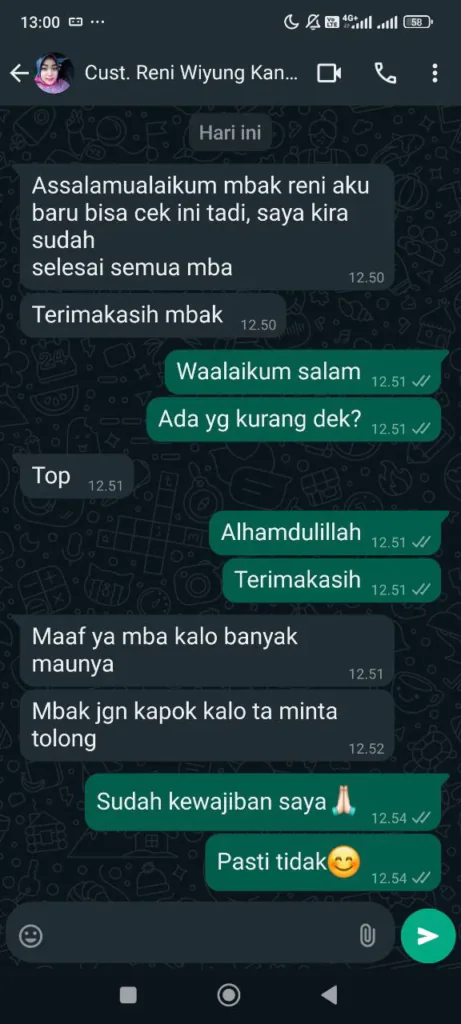Select the 'Ada yg kurang dek?' message

[x=294, y=419]
